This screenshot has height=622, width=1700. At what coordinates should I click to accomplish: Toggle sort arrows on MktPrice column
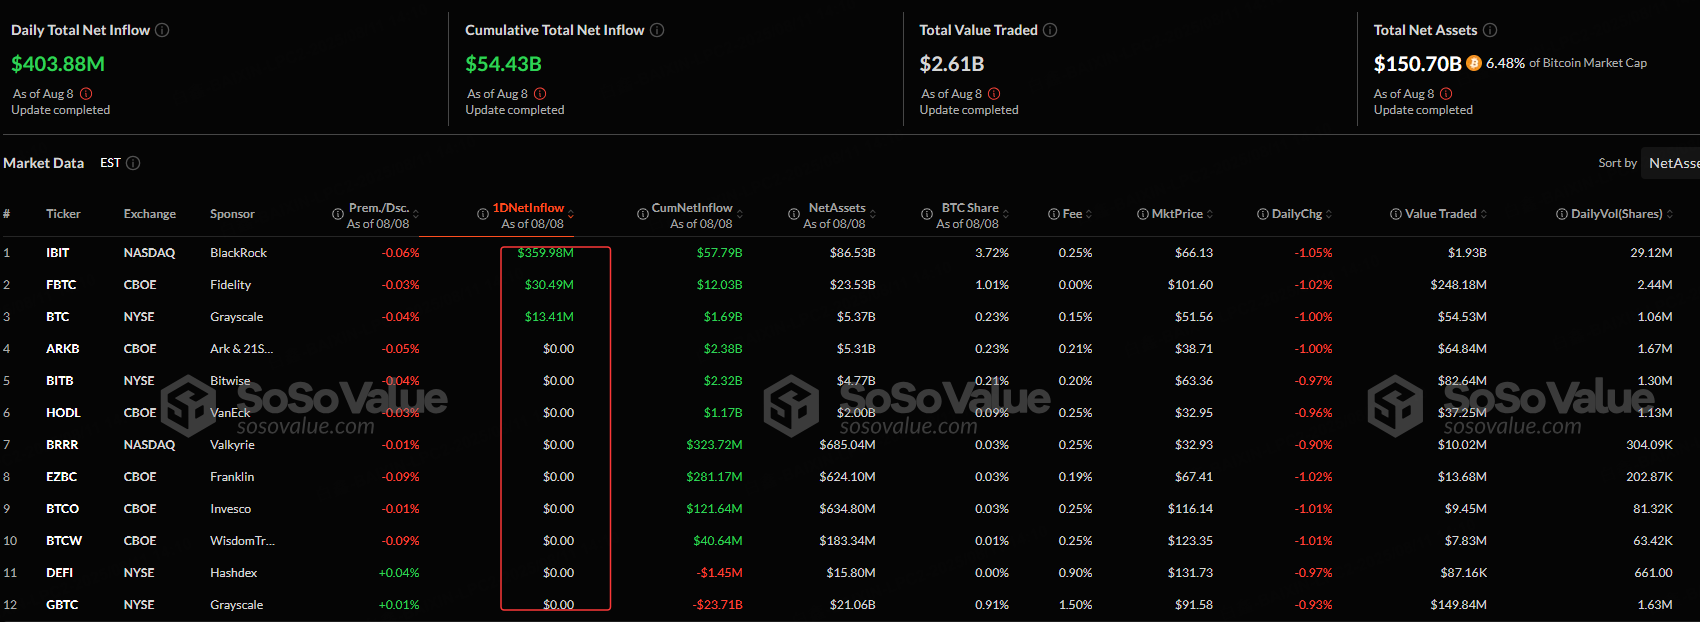tap(1210, 214)
